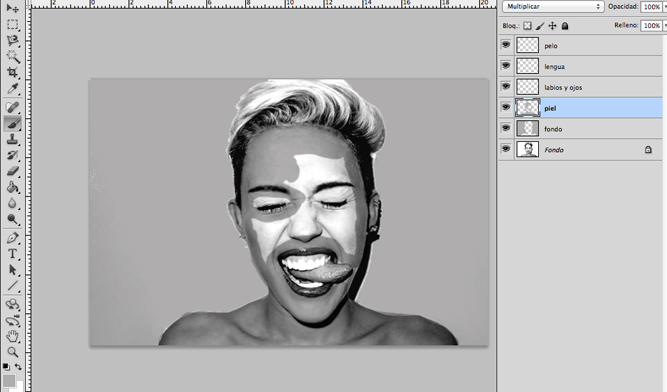Click the pelo layer thumbnail
This screenshot has height=392, width=667.
[x=527, y=45]
